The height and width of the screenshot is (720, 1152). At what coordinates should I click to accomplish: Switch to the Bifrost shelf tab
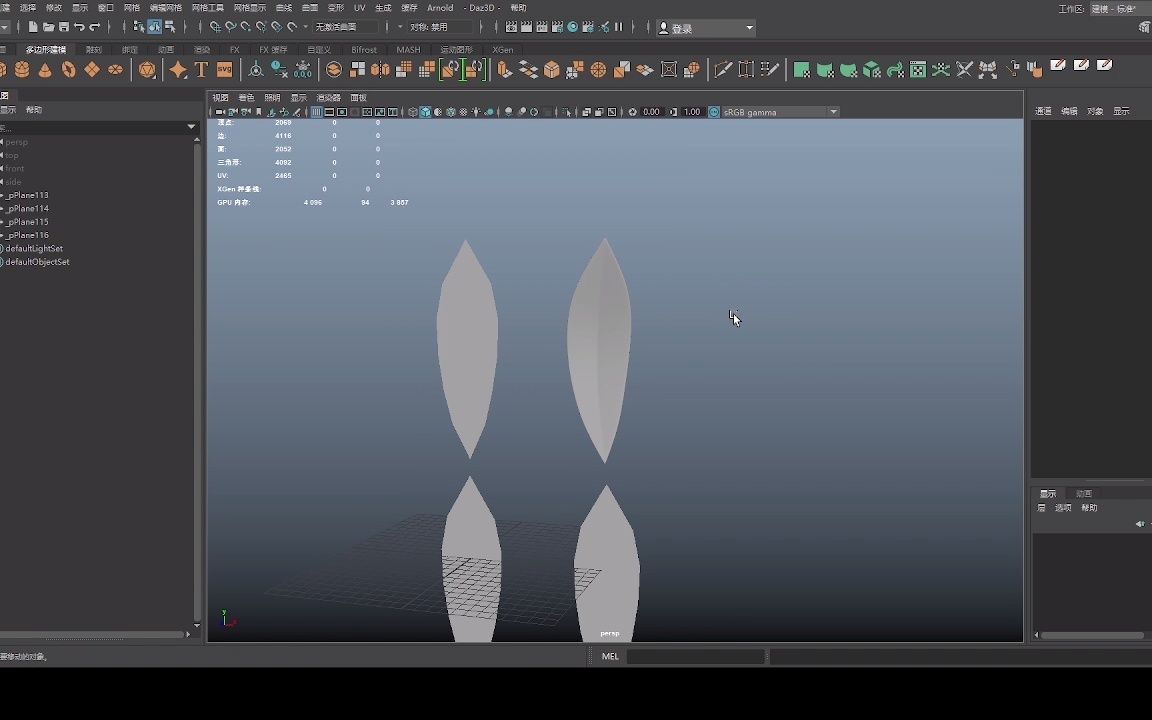(x=364, y=50)
